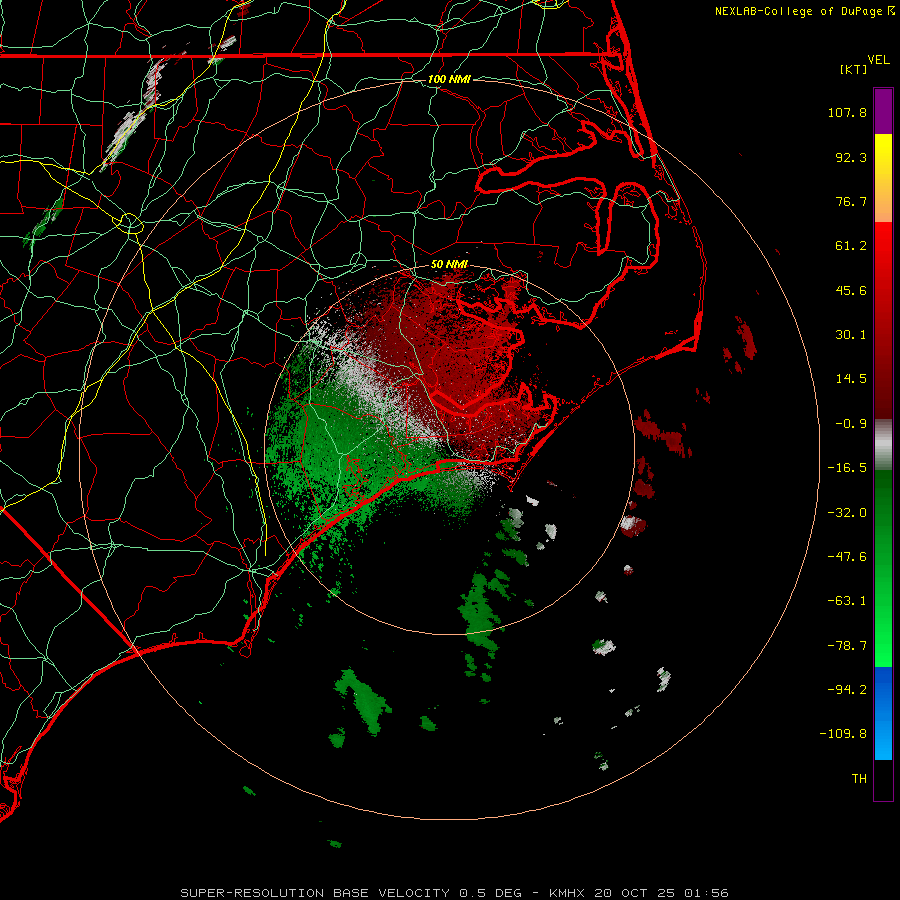Click the 14.5 legend value

(x=851, y=379)
